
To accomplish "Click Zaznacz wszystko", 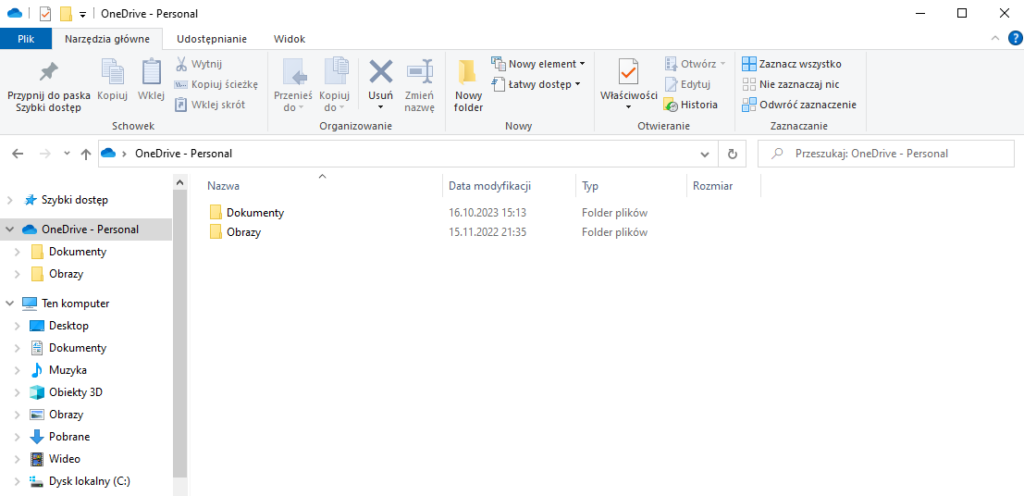I will coord(792,64).
